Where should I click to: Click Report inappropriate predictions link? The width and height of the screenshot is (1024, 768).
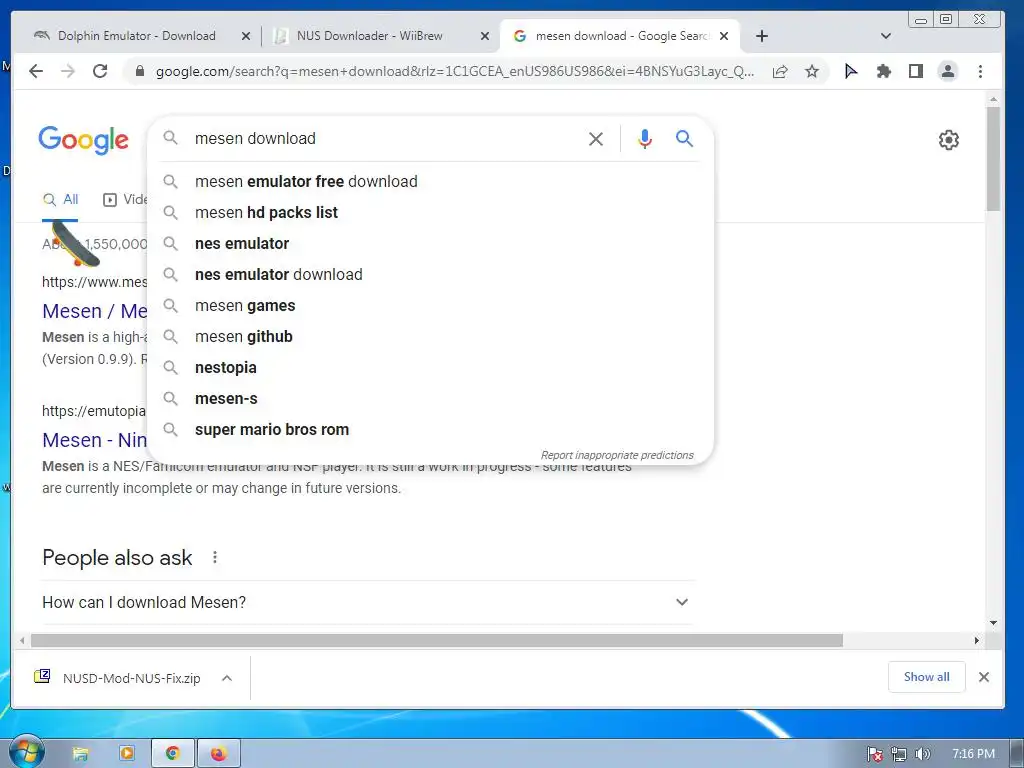point(617,455)
